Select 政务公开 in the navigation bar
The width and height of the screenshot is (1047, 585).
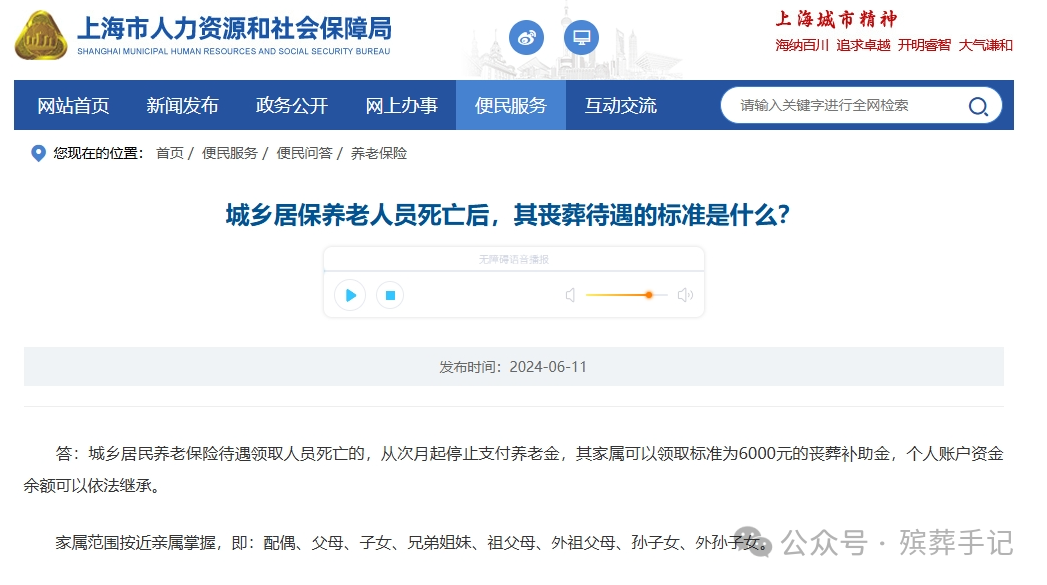click(x=289, y=105)
